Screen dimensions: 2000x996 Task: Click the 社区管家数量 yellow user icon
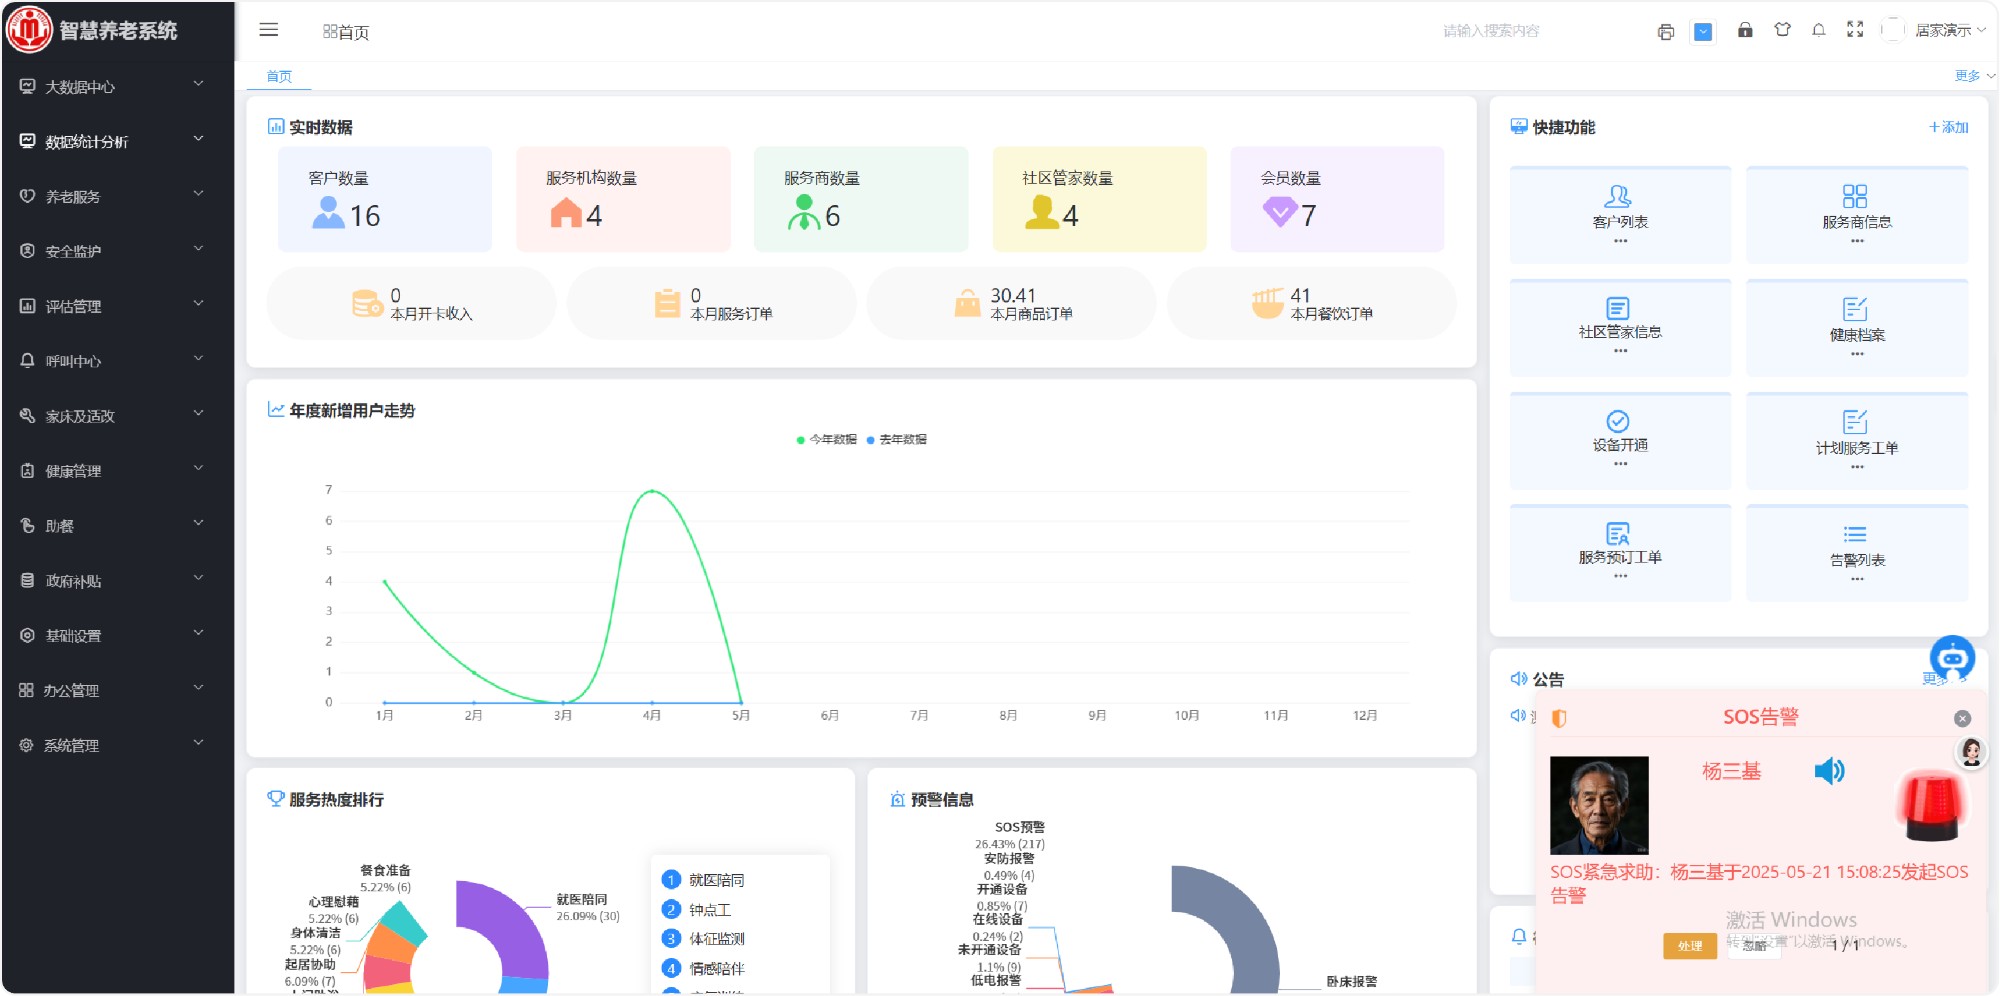1042,212
